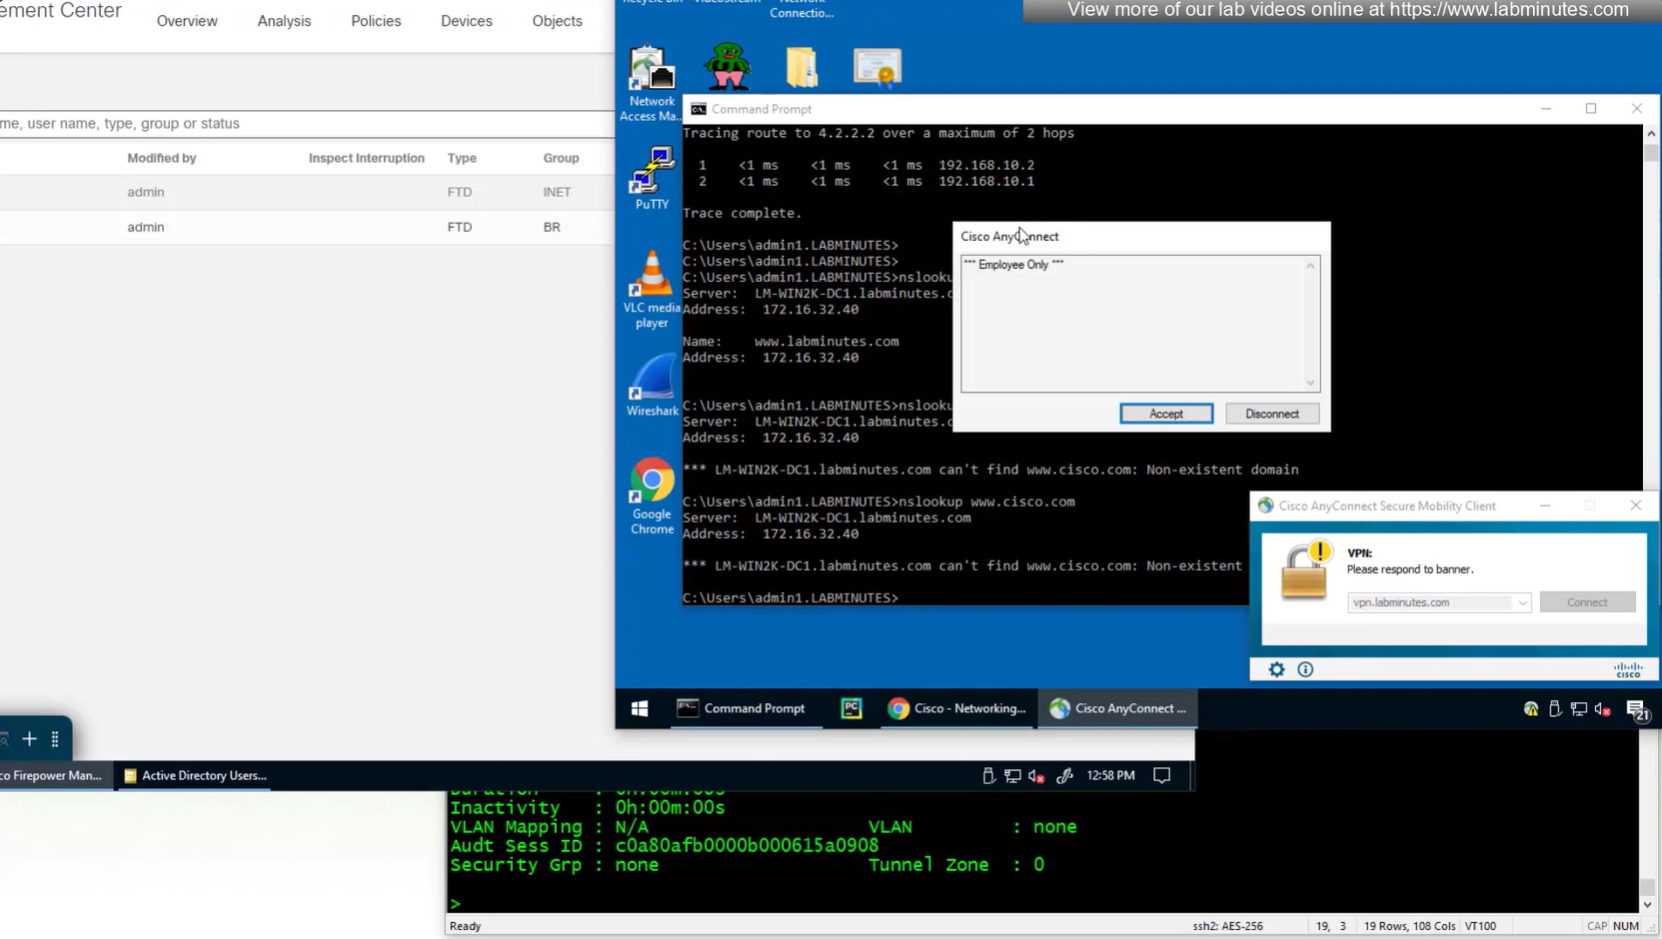Open Network Access Manager desktop icon
The width and height of the screenshot is (1662, 939).
(x=651, y=82)
